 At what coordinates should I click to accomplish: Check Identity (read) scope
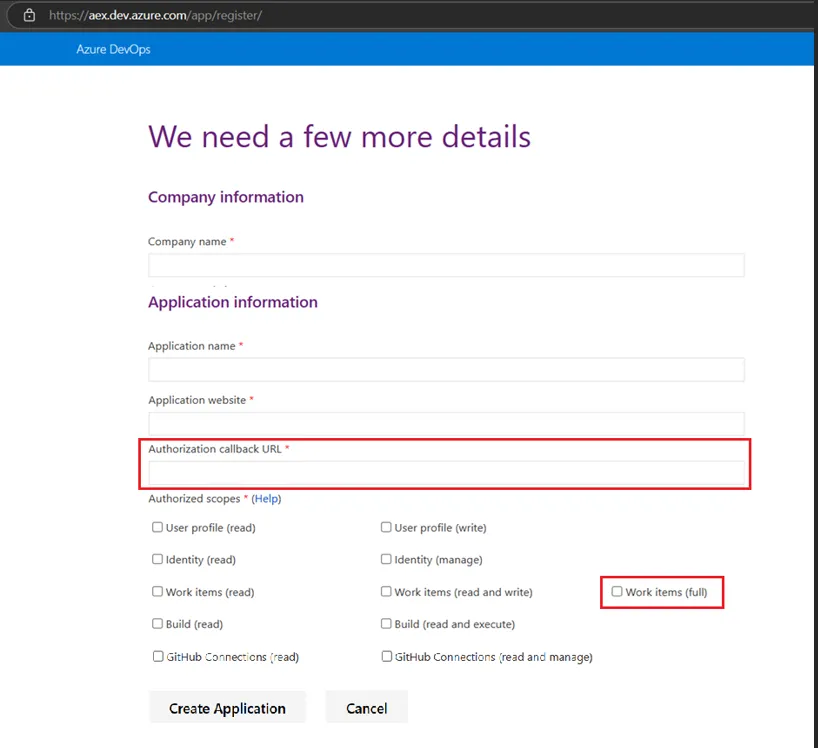[157, 559]
